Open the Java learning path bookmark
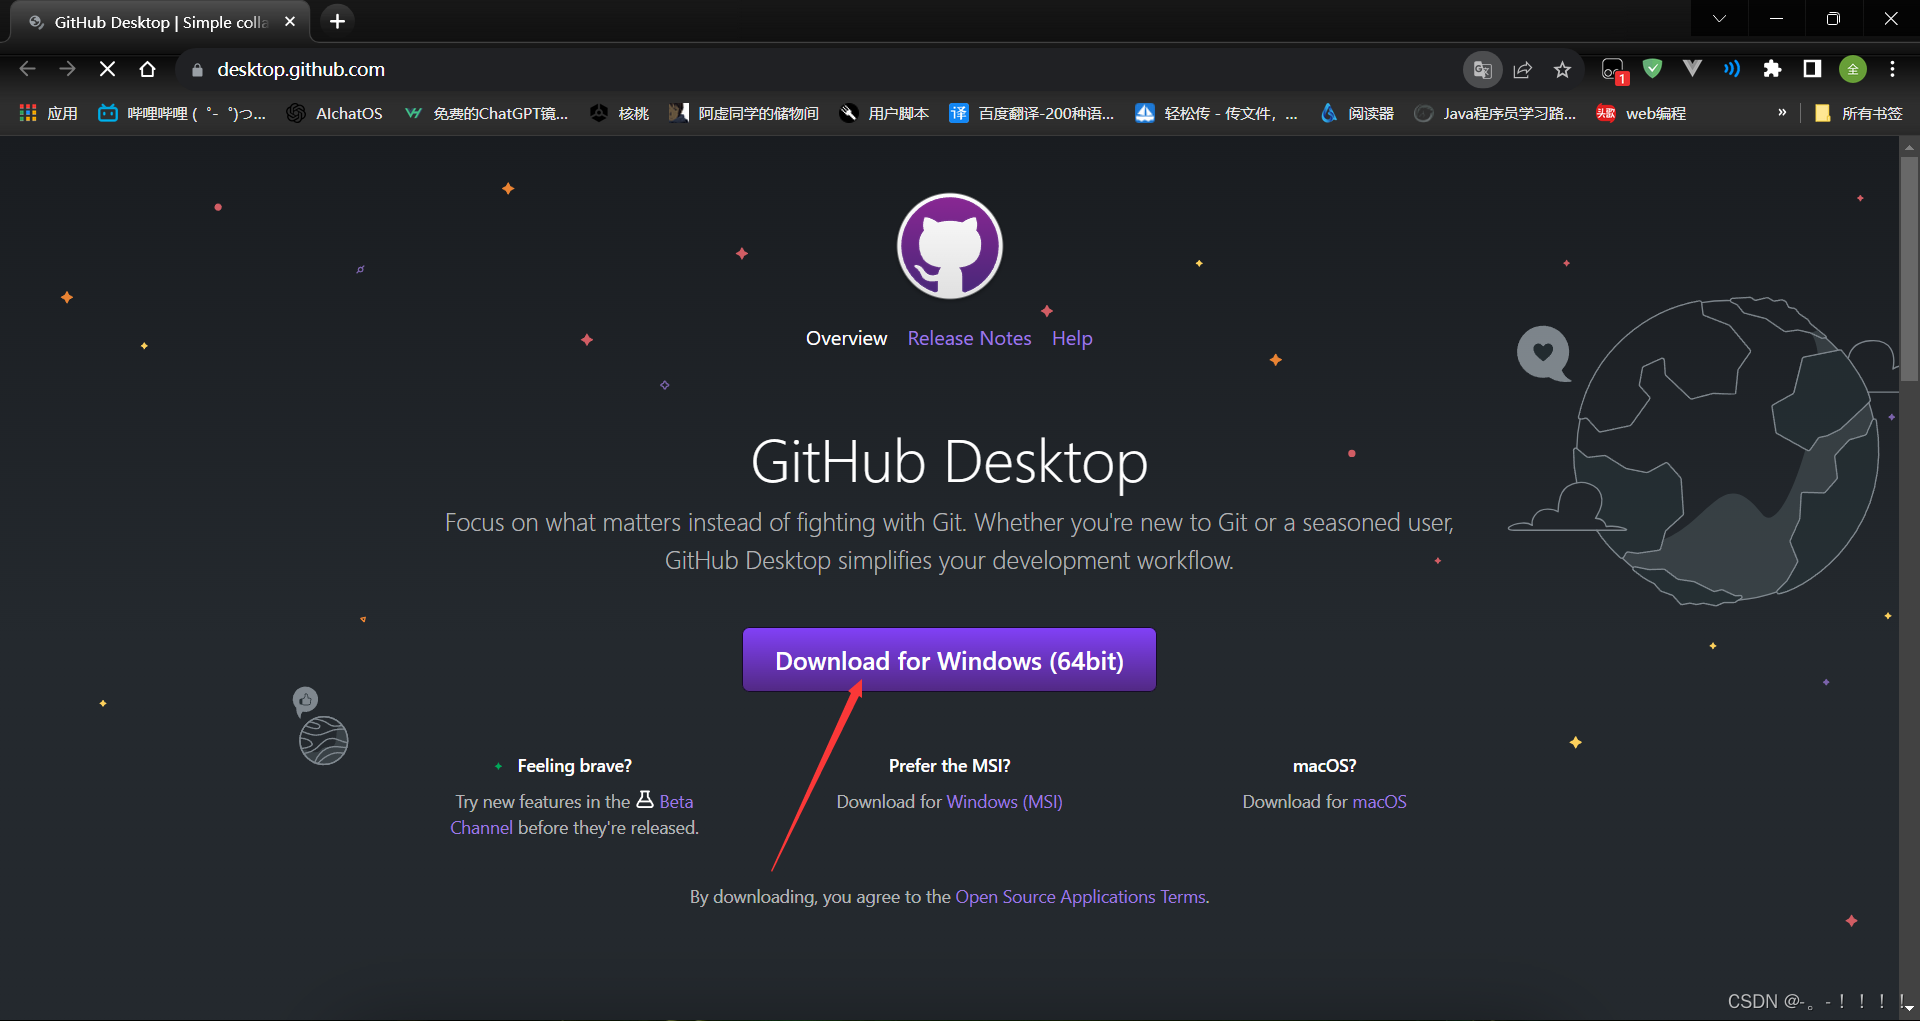This screenshot has height=1021, width=1920. click(x=1495, y=113)
